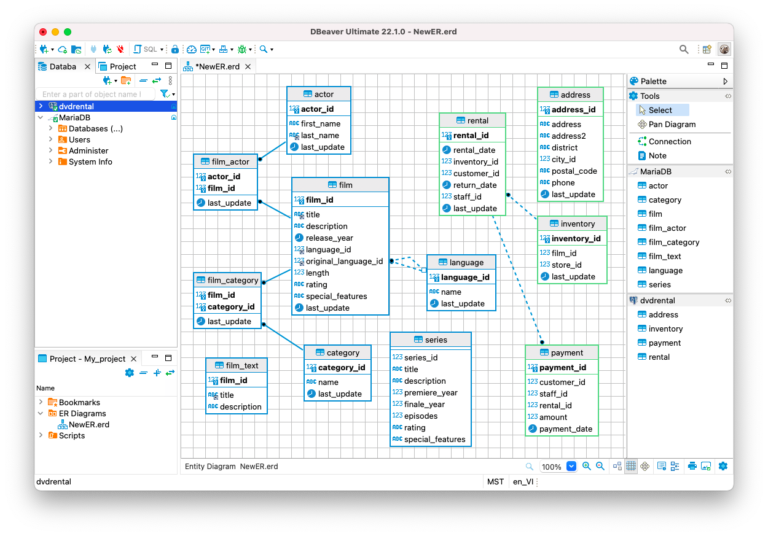The width and height of the screenshot is (768, 536).
Task: Pick the Note tool in Palette
Action: pos(652,155)
